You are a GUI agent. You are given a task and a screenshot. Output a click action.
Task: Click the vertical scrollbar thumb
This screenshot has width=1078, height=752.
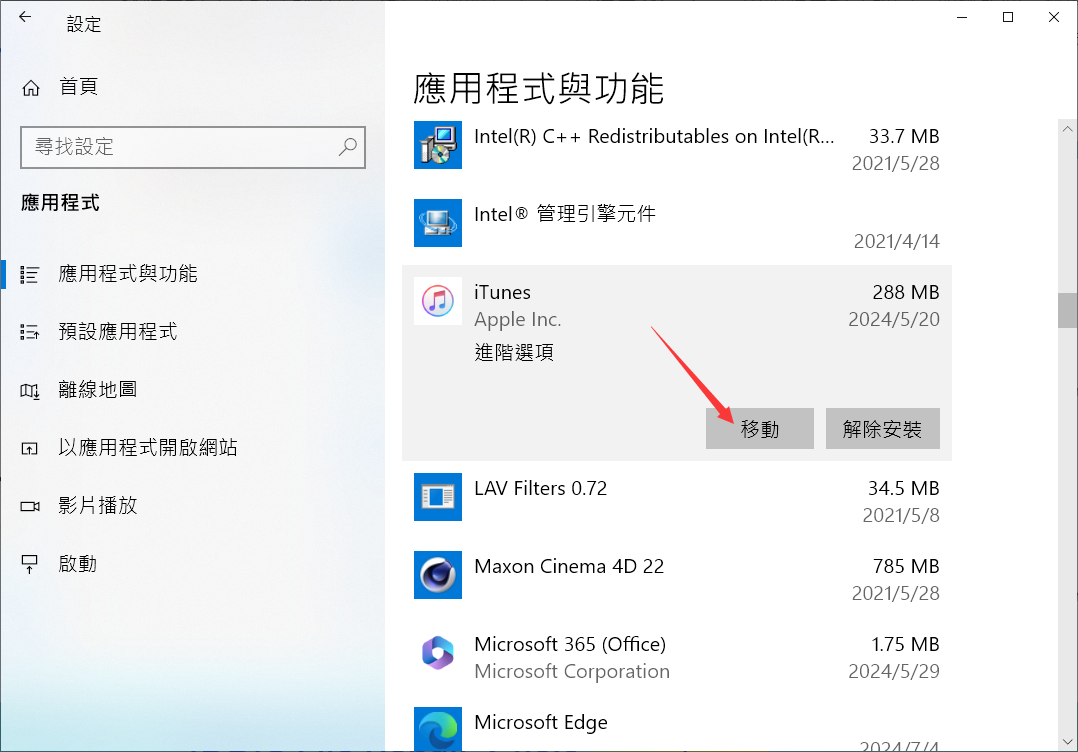tap(1067, 311)
